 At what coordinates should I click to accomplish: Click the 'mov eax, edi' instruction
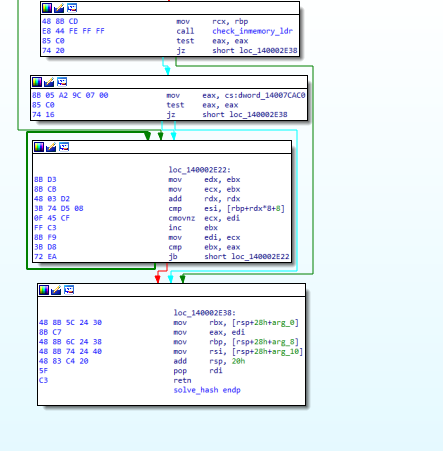pos(209,332)
